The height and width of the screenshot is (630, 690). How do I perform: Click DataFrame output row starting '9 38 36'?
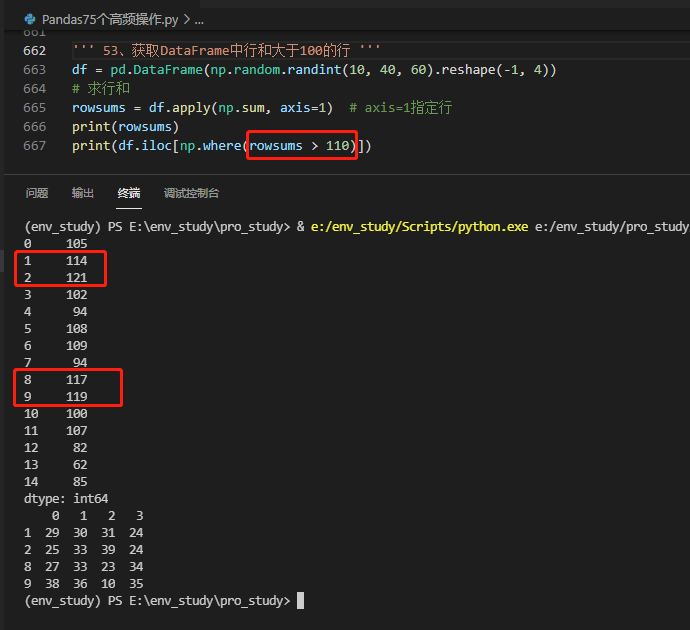pos(84,584)
